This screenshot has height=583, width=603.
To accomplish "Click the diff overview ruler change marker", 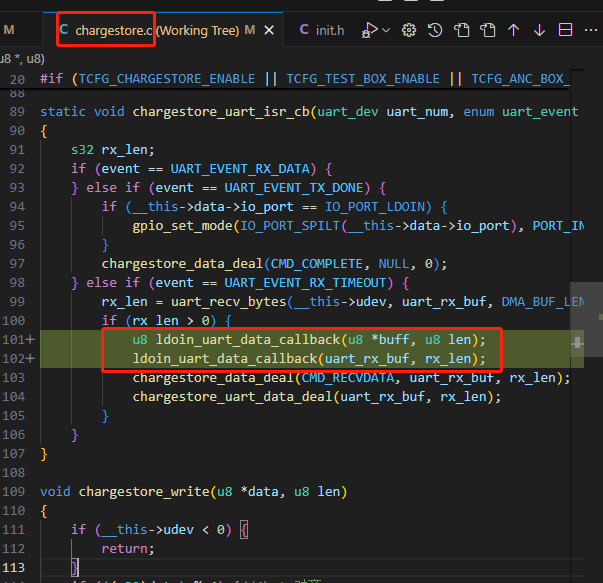I will click(x=577, y=342).
